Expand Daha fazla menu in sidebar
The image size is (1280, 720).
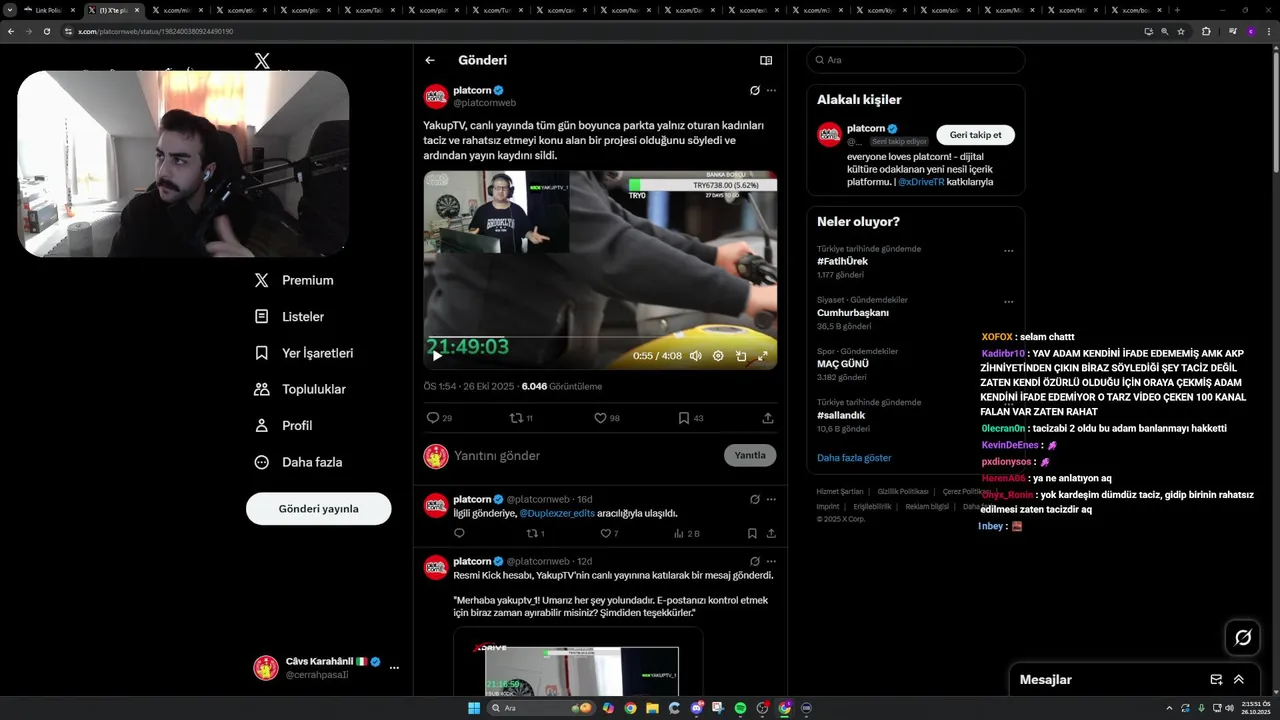[x=298, y=462]
